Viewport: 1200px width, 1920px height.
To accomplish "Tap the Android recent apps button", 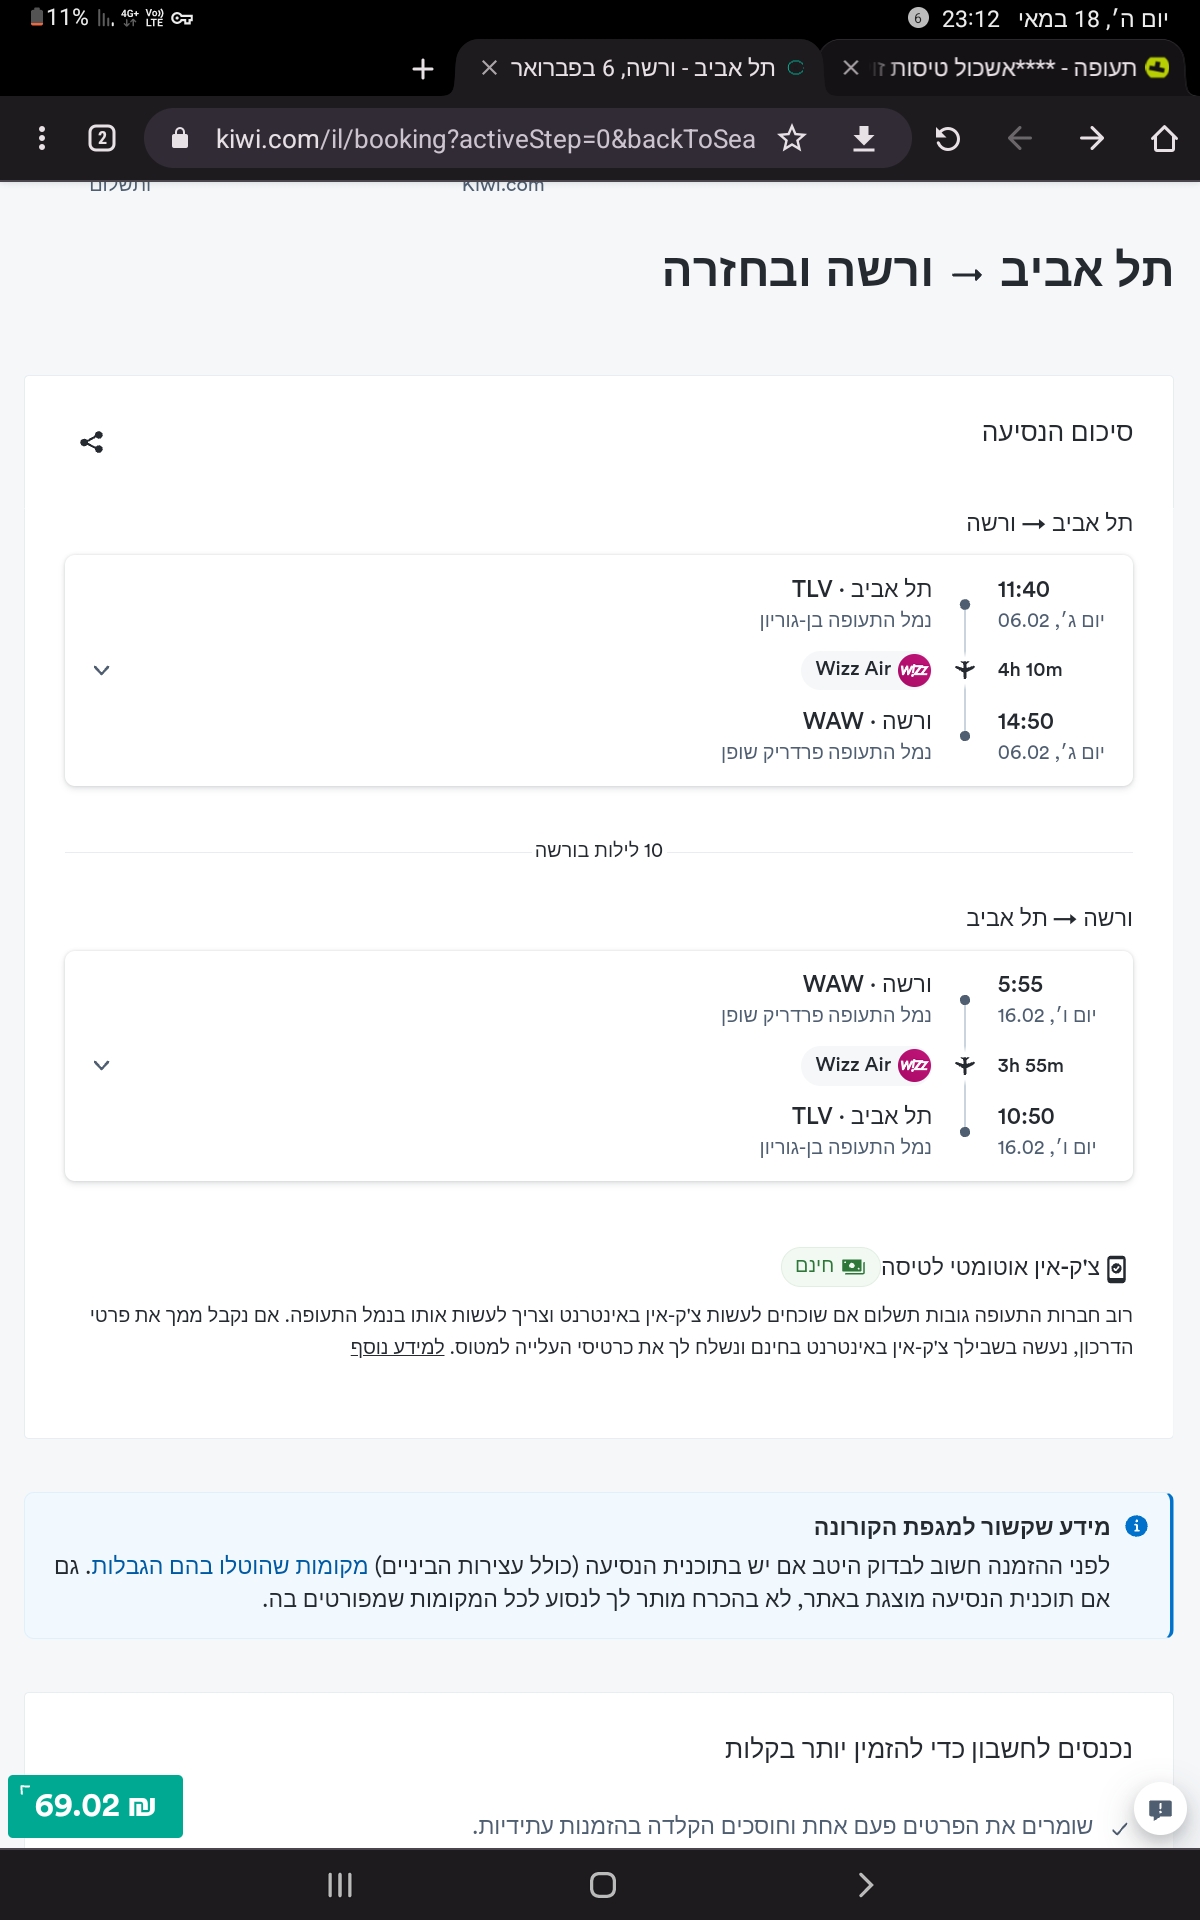I will (340, 1885).
